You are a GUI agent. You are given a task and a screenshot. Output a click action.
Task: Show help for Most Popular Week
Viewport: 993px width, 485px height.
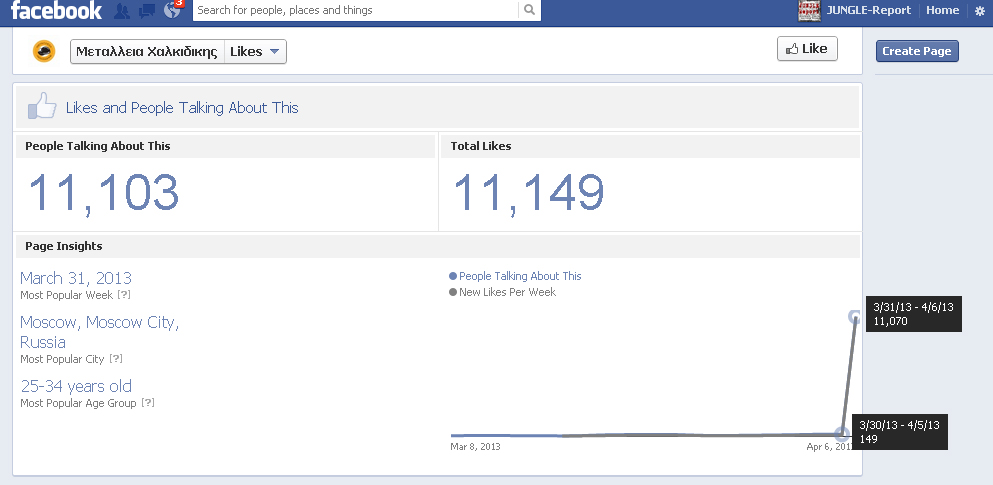coord(123,295)
